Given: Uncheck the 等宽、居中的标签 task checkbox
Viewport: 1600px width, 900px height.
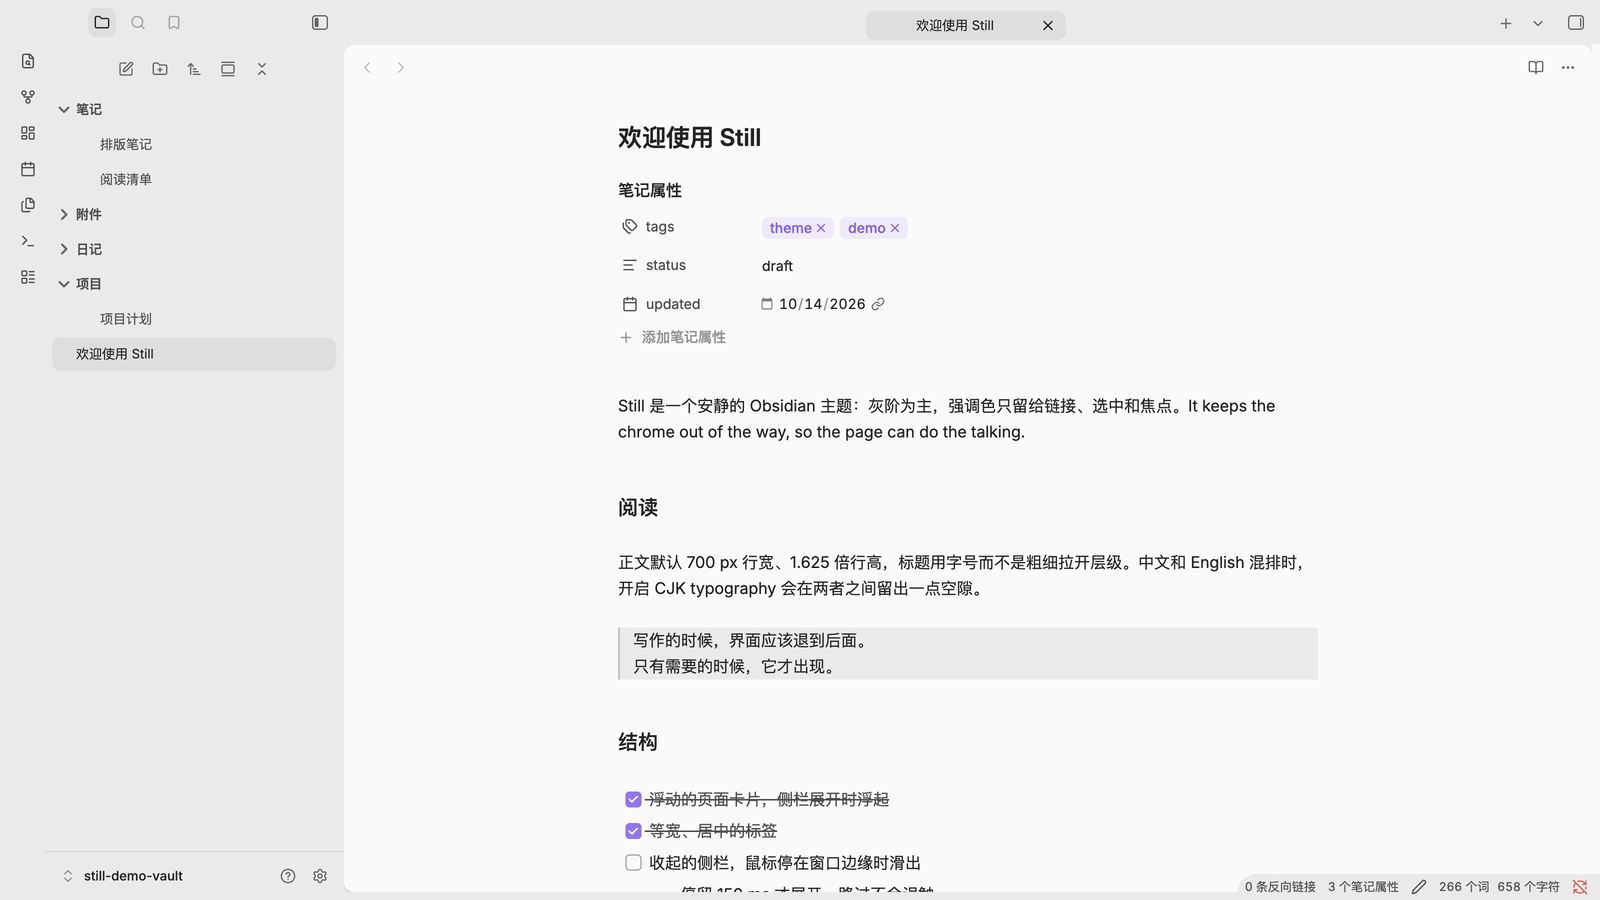Looking at the screenshot, I should [633, 831].
